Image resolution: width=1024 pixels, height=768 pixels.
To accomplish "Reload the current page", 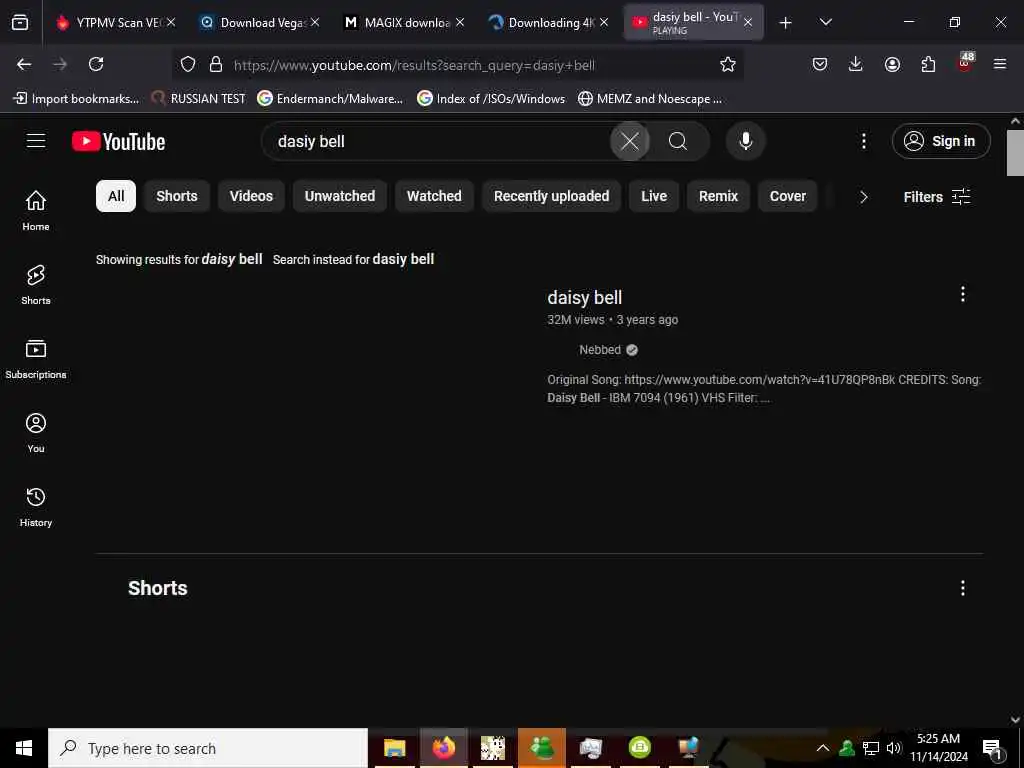I will (x=96, y=64).
